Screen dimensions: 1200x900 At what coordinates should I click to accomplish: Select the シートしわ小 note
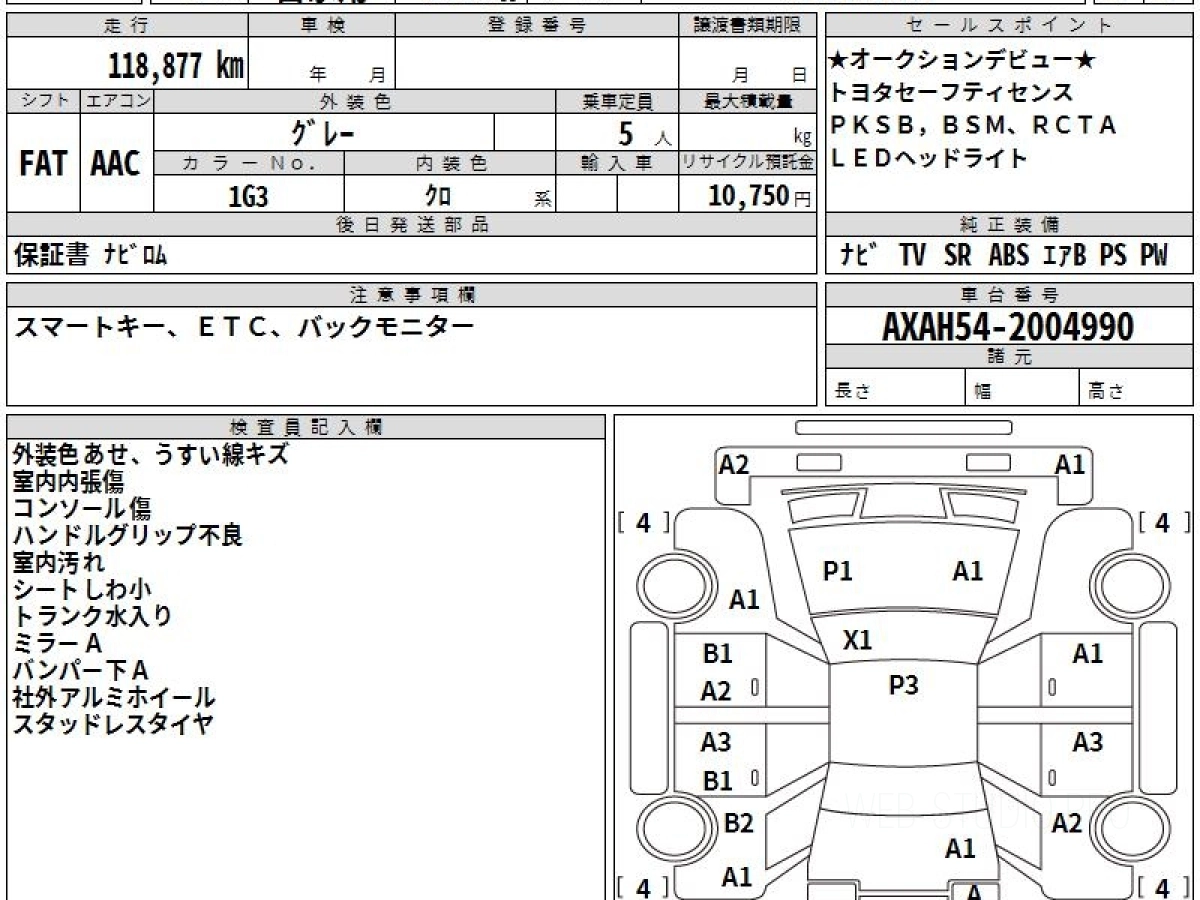point(82,589)
